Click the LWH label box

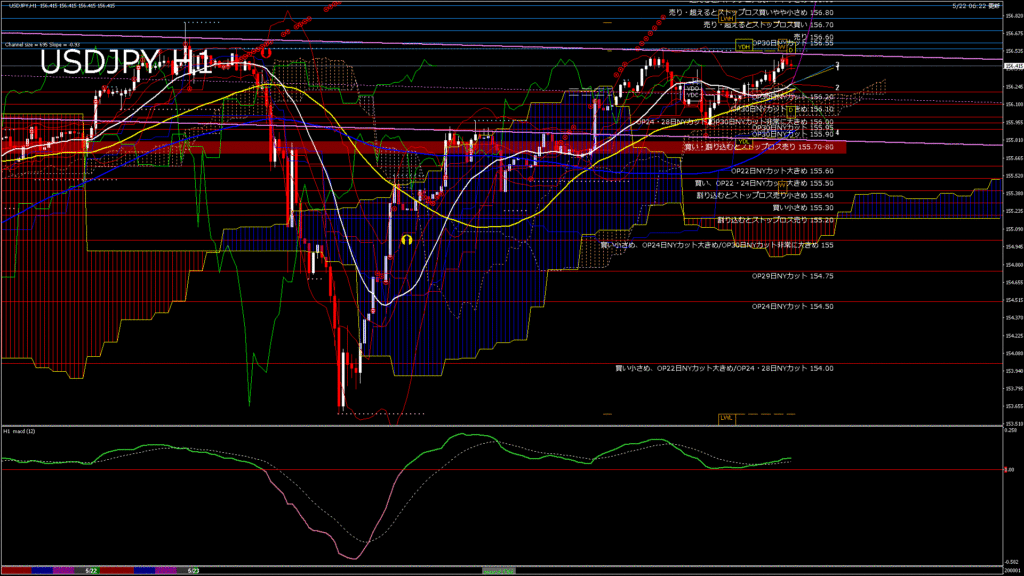pyautogui.click(x=728, y=18)
